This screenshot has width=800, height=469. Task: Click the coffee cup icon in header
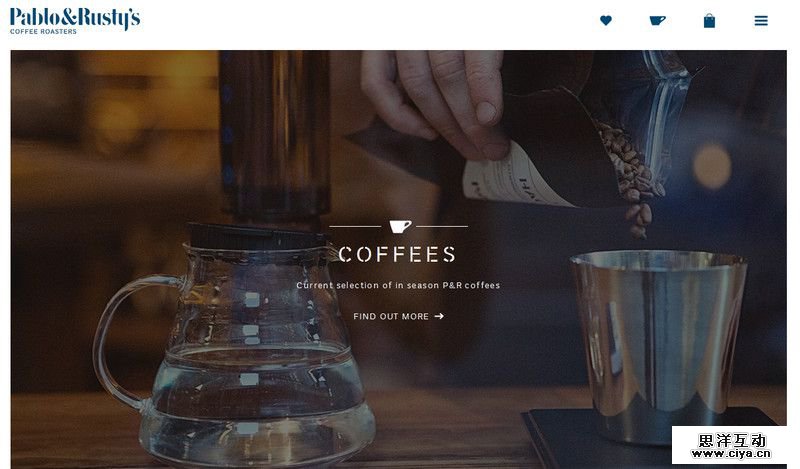(x=657, y=20)
